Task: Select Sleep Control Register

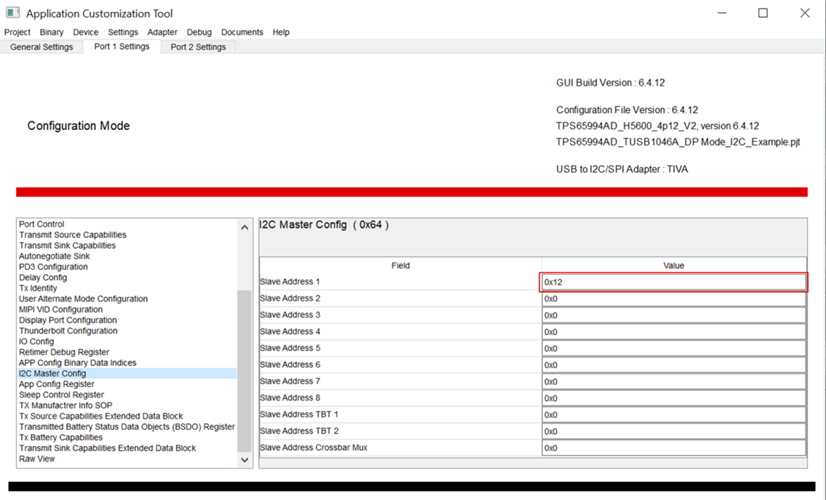Action: [62, 395]
